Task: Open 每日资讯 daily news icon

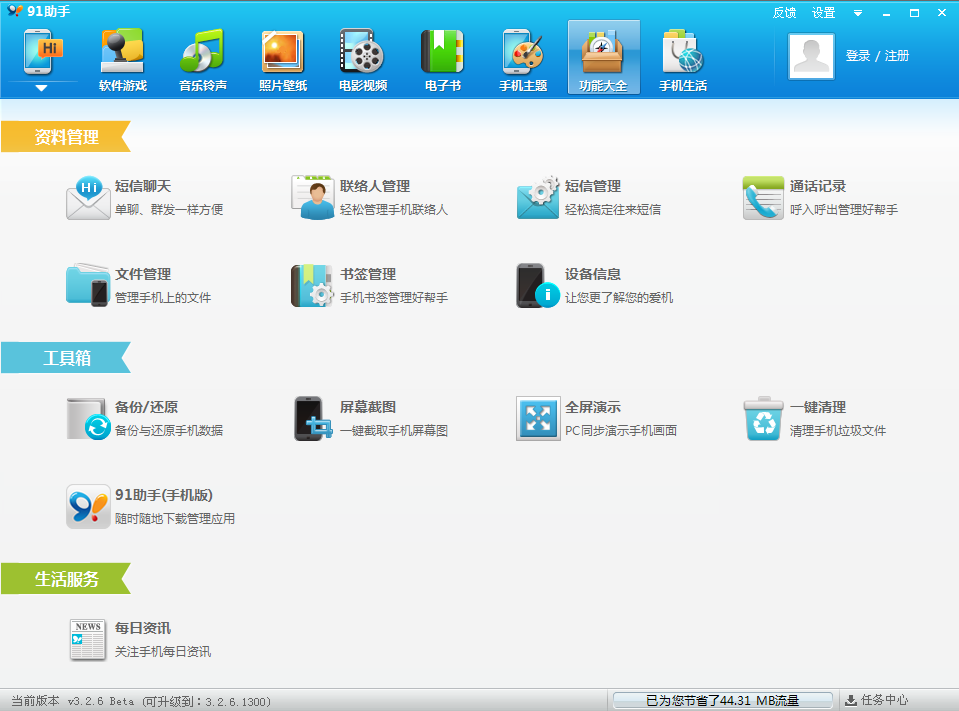Action: (x=88, y=640)
